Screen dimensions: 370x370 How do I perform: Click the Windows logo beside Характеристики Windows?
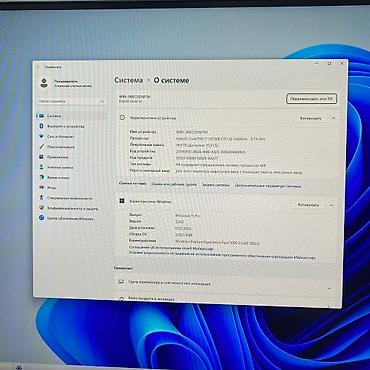122,201
